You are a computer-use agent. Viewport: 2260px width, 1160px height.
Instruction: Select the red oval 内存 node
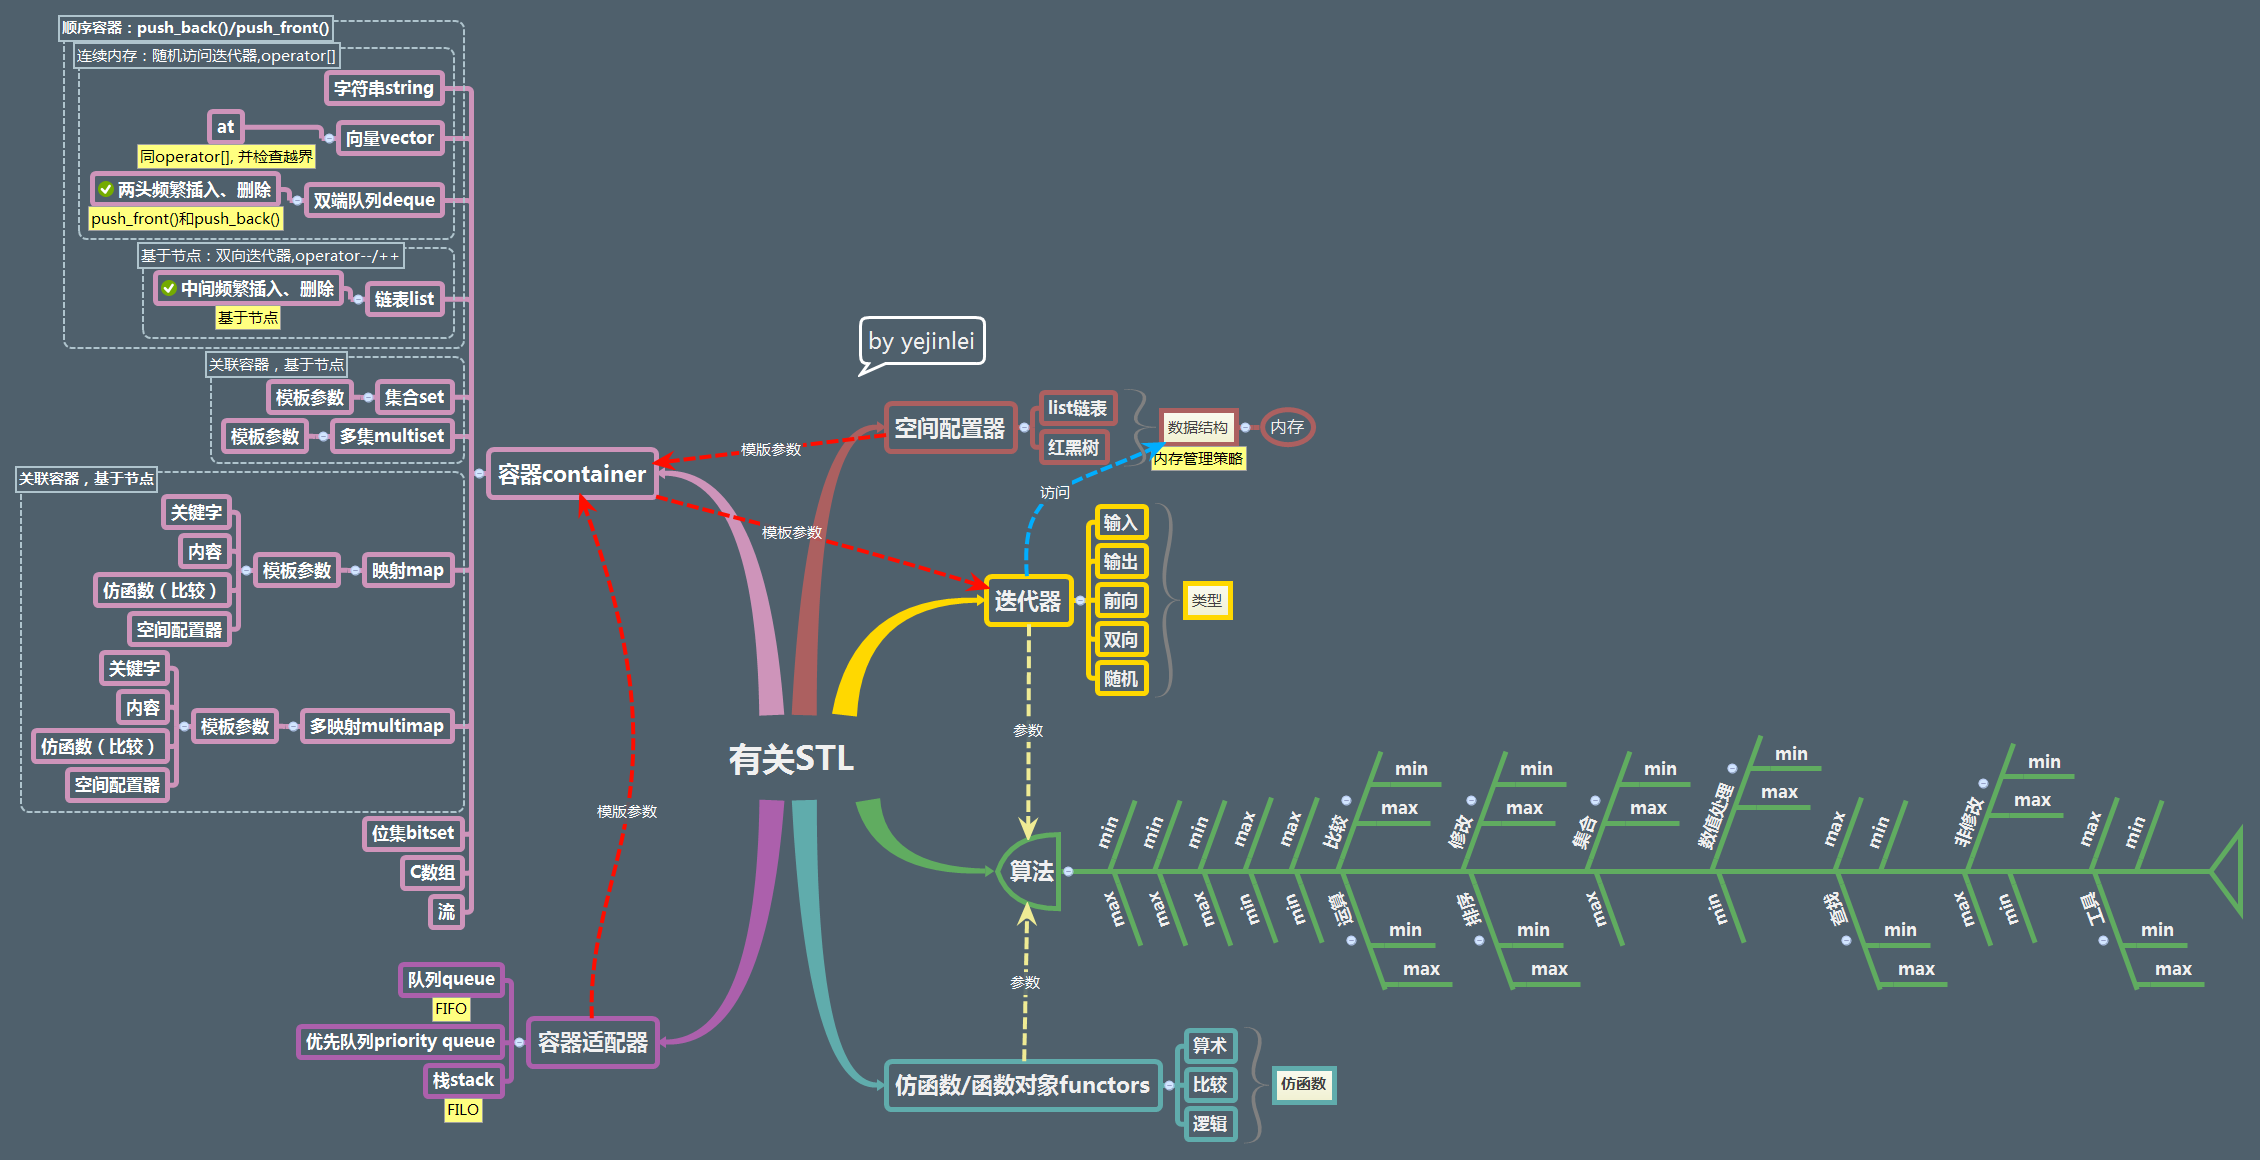tap(1287, 427)
